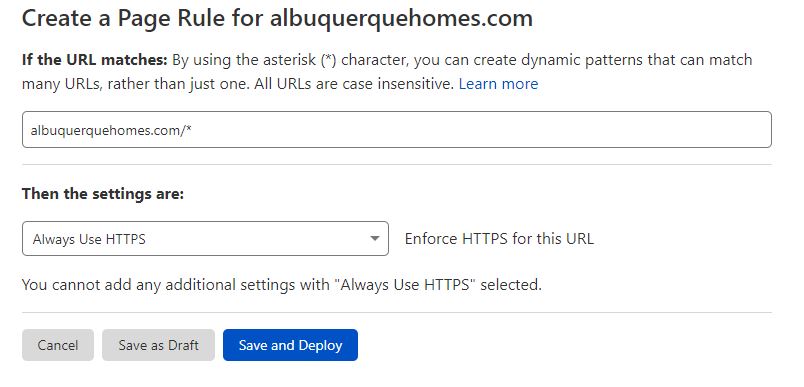
Task: Click 'All URLs are case insensitive' sentence
Action: click(x=354, y=84)
